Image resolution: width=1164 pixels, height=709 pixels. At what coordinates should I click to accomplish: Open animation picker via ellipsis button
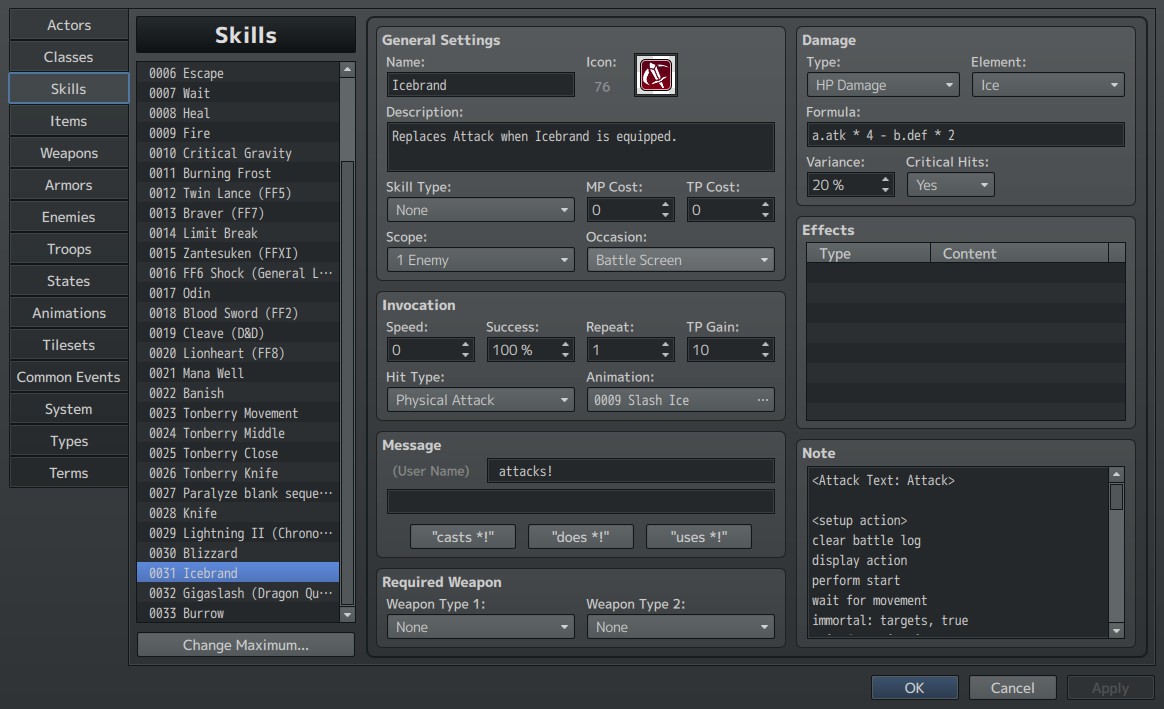point(762,400)
